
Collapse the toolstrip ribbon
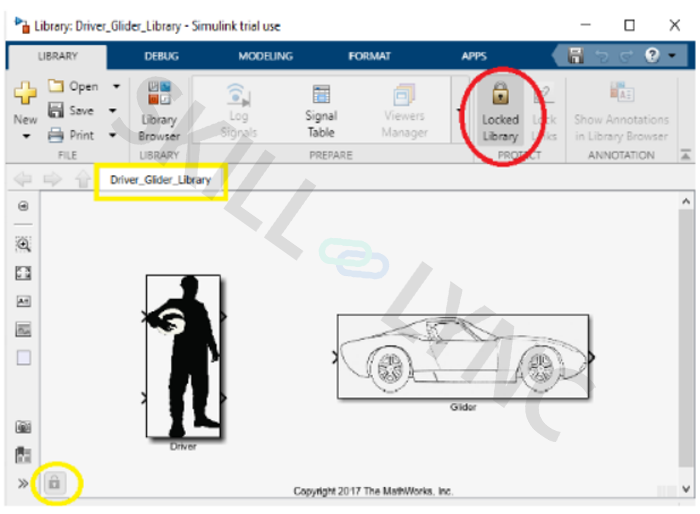685,155
